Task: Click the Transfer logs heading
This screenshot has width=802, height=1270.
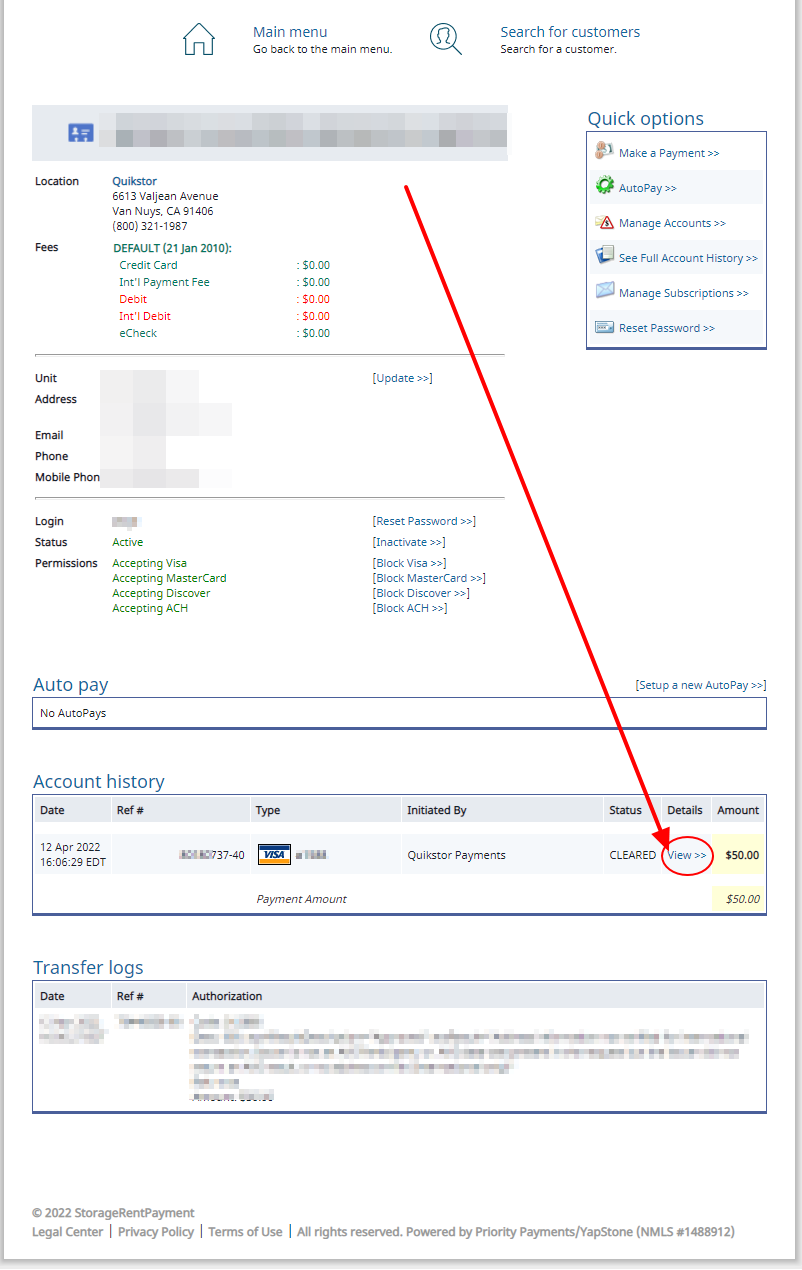Action: [88, 967]
